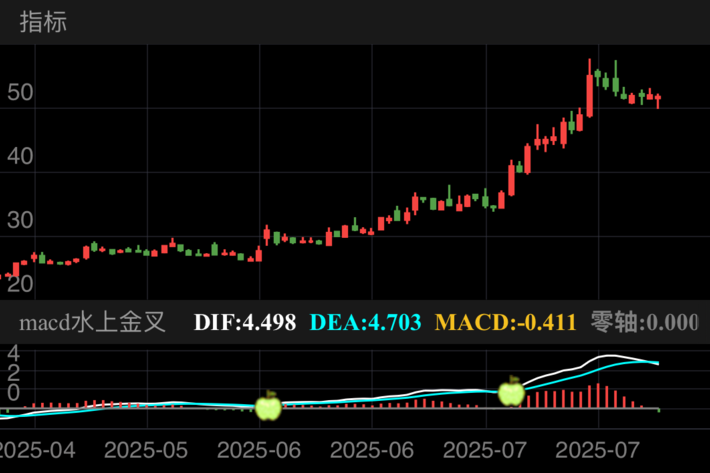Select the tallest red candlestick at the price peak
This screenshot has width=710, height=473.
[x=589, y=89]
